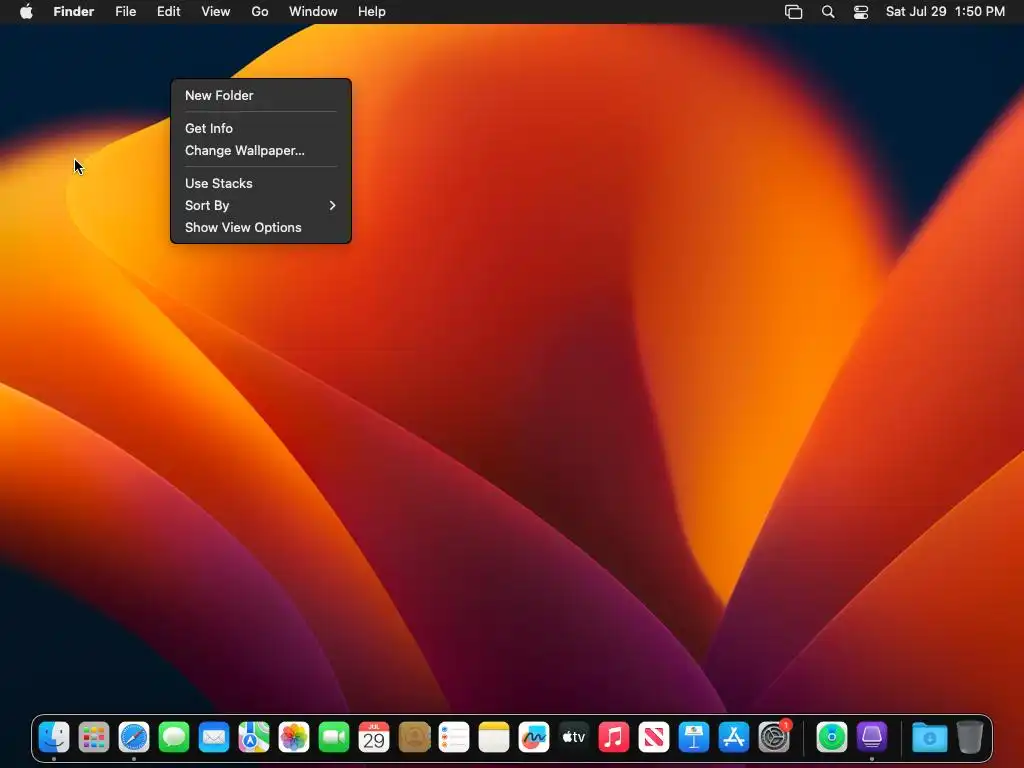Open the Photos app icon

click(294, 737)
